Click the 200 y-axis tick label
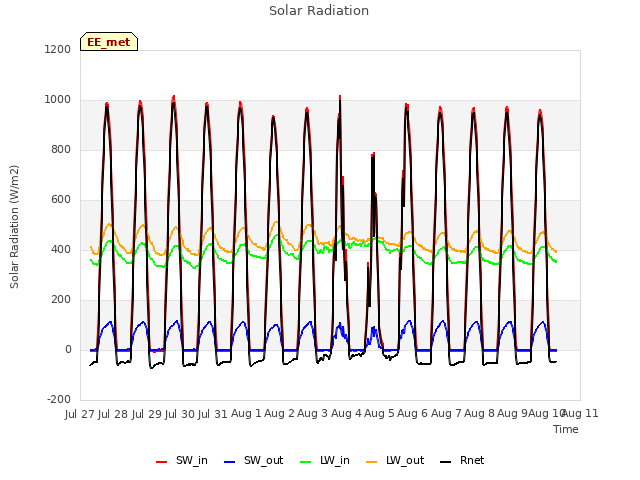This screenshot has height=480, width=640. coord(61,300)
